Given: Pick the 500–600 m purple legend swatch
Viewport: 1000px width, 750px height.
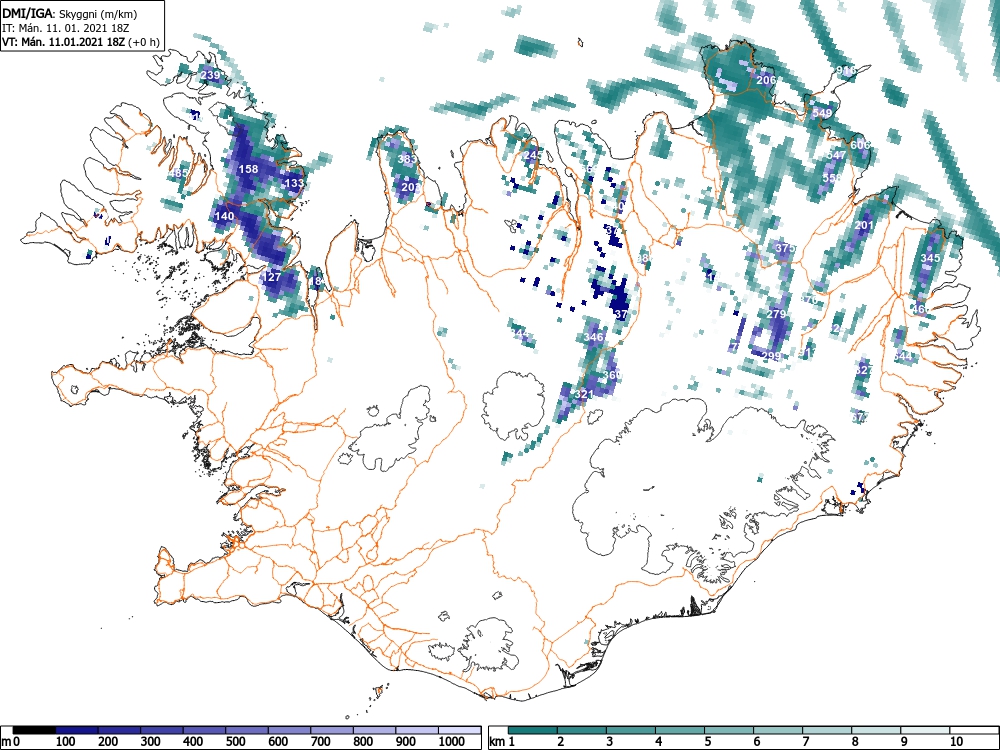Looking at the screenshot, I should click(x=247, y=730).
